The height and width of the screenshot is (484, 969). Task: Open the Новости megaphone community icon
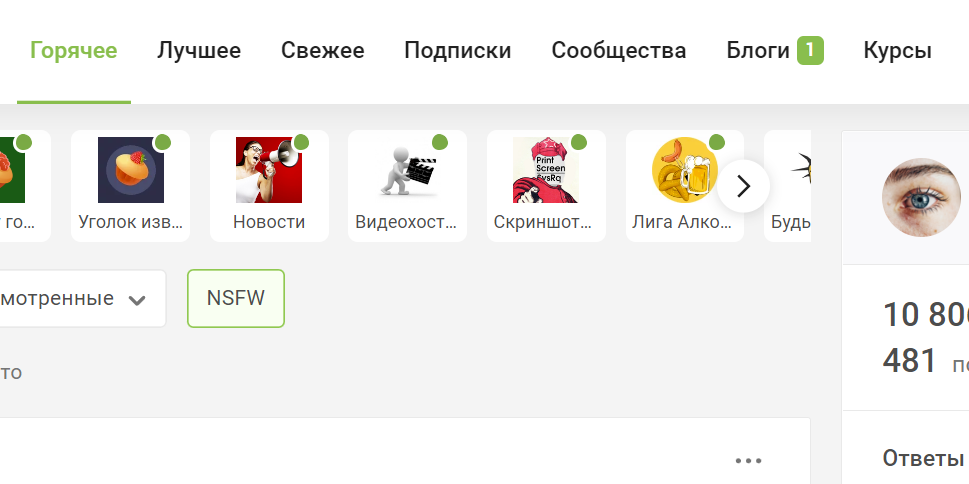tap(269, 170)
